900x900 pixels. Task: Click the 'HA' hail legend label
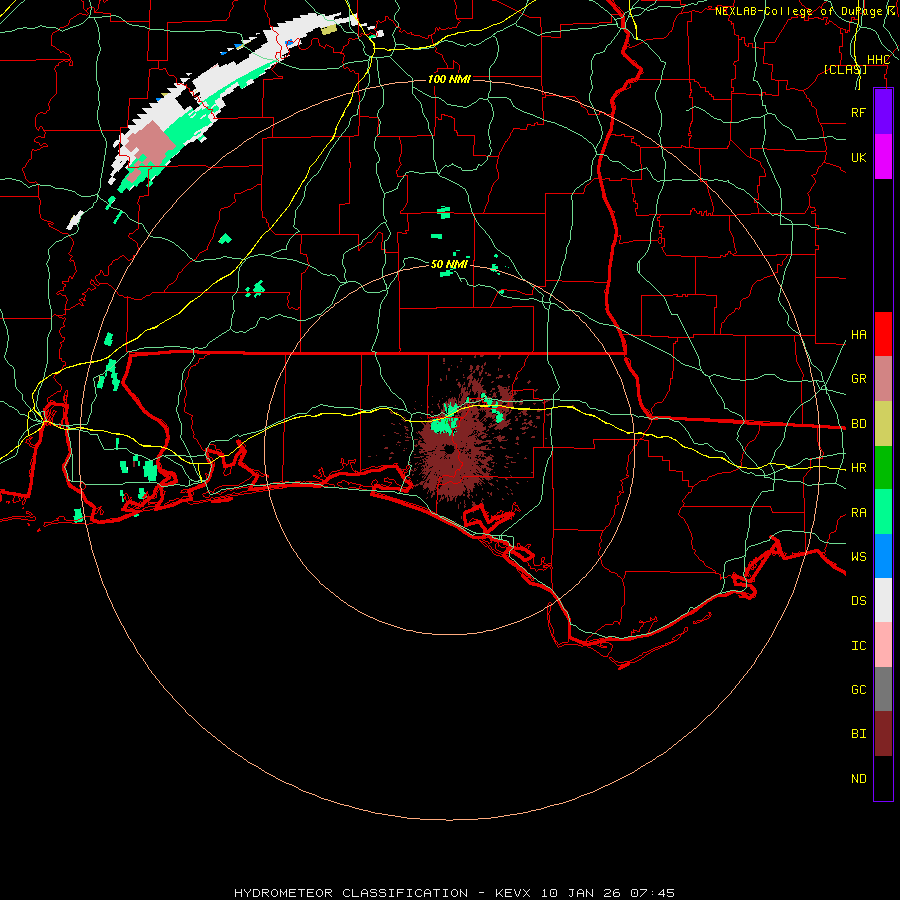(858, 335)
